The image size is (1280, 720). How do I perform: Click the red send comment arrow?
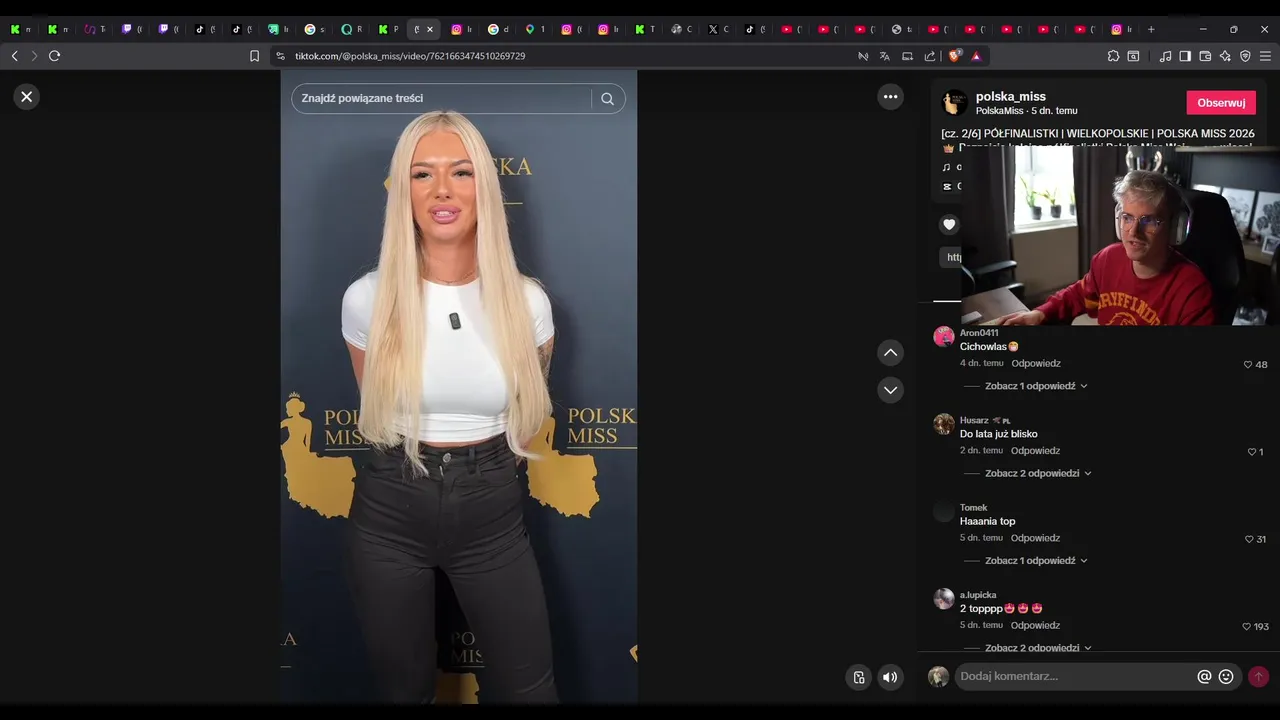pyautogui.click(x=1258, y=677)
